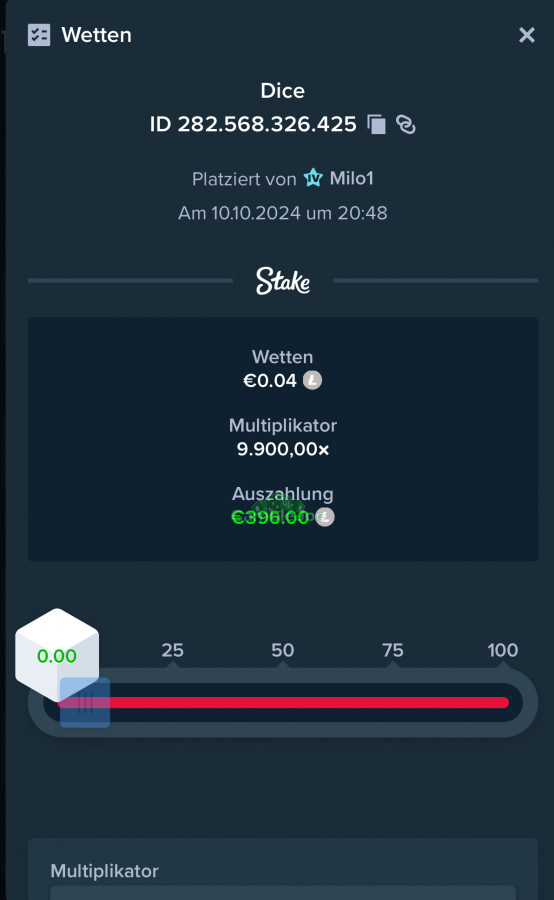Click the Wetten checklist icon in header
The image size is (554, 900).
(39, 35)
